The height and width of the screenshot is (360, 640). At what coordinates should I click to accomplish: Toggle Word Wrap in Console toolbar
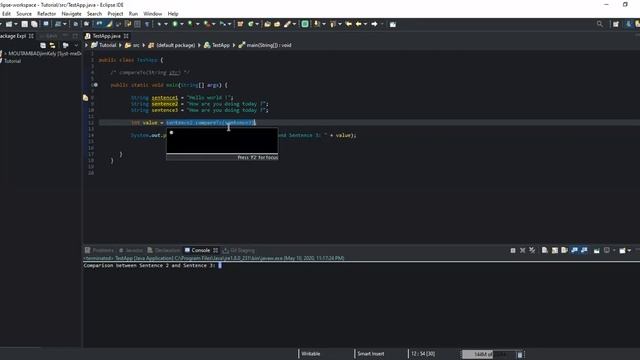564,250
